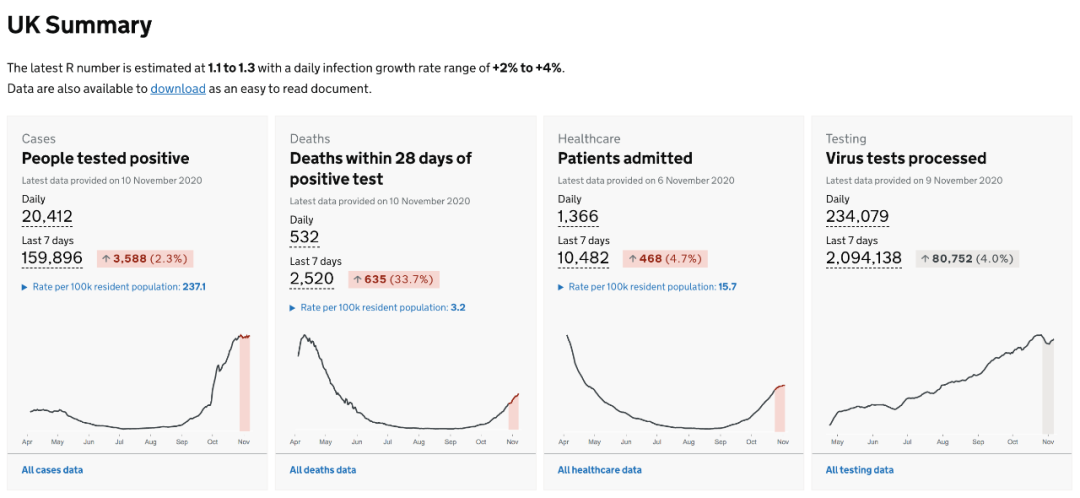
Task: Open the download link for the data
Action: coord(178,89)
